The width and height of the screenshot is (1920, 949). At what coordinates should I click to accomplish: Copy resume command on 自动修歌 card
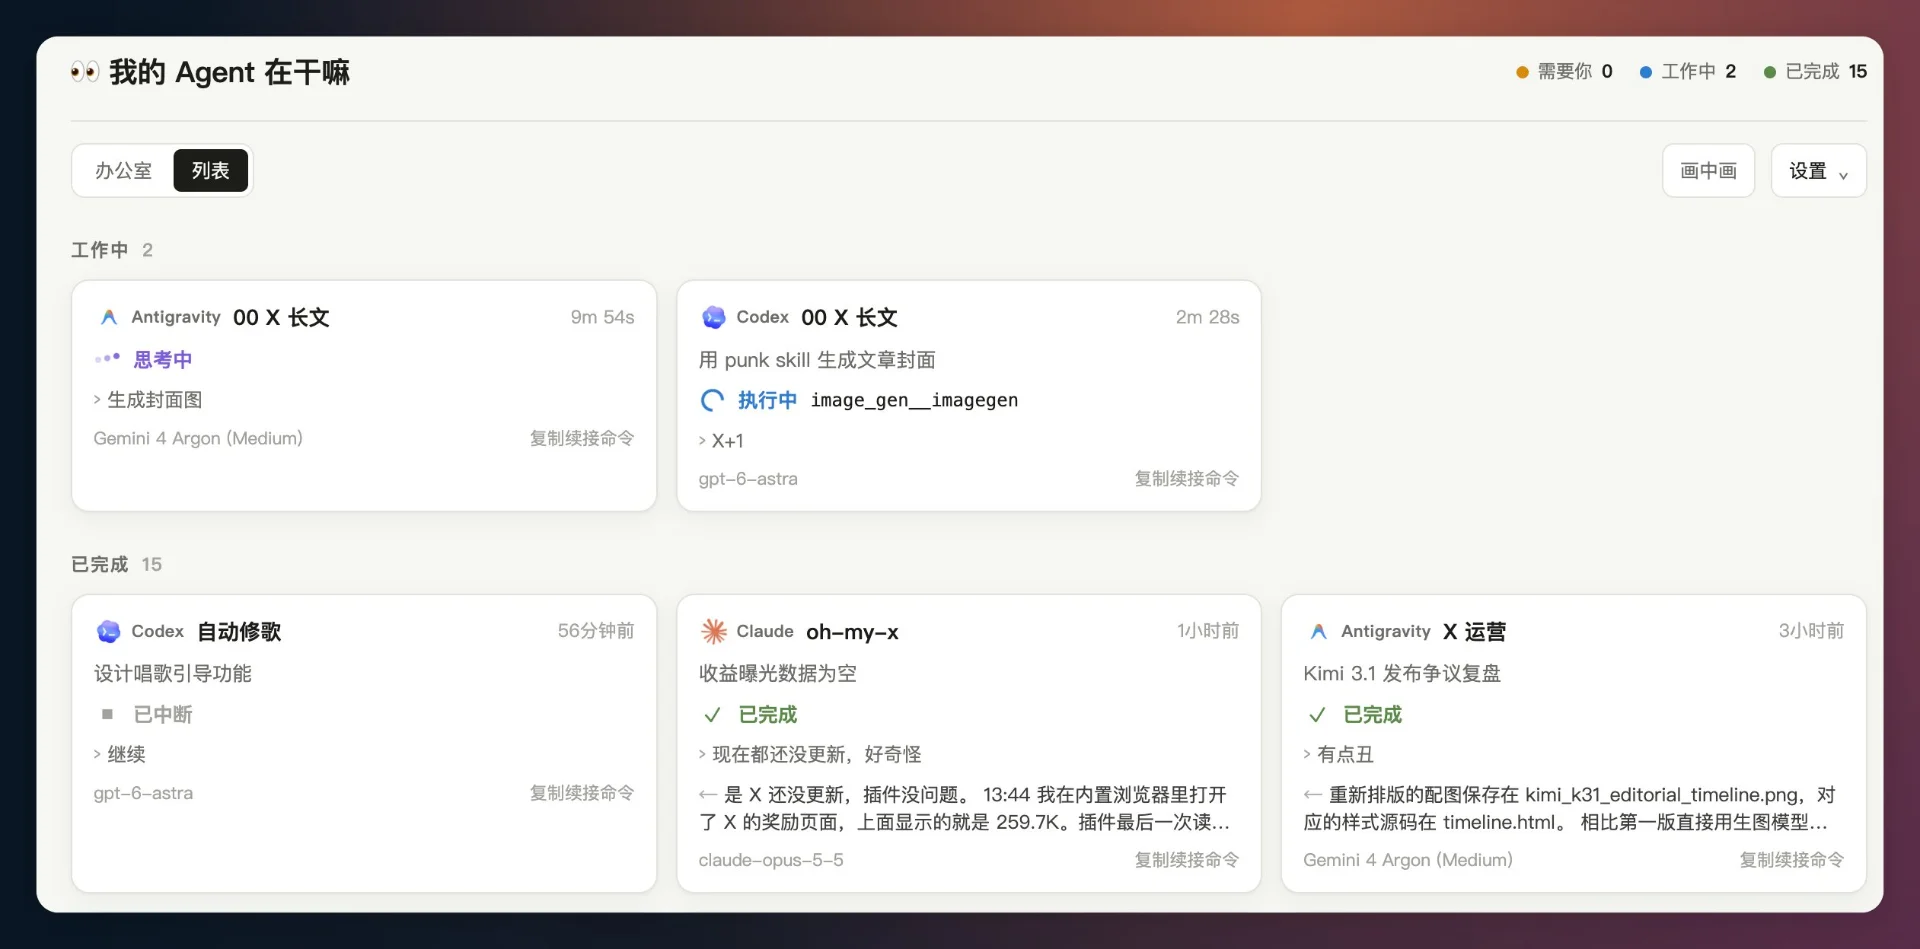point(582,793)
